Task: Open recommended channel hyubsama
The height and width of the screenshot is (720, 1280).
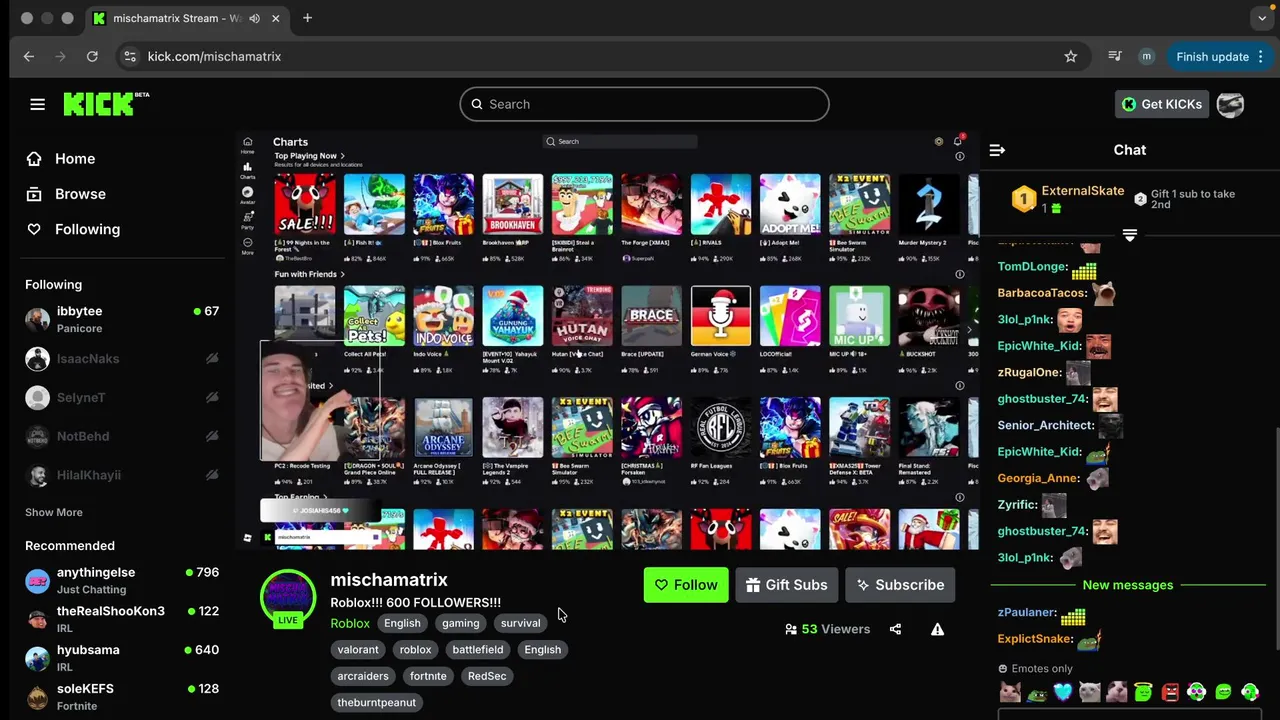Action: click(x=122, y=658)
